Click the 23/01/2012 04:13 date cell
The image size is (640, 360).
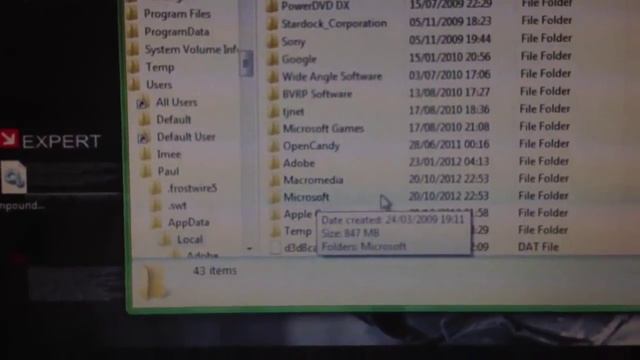(x=449, y=162)
